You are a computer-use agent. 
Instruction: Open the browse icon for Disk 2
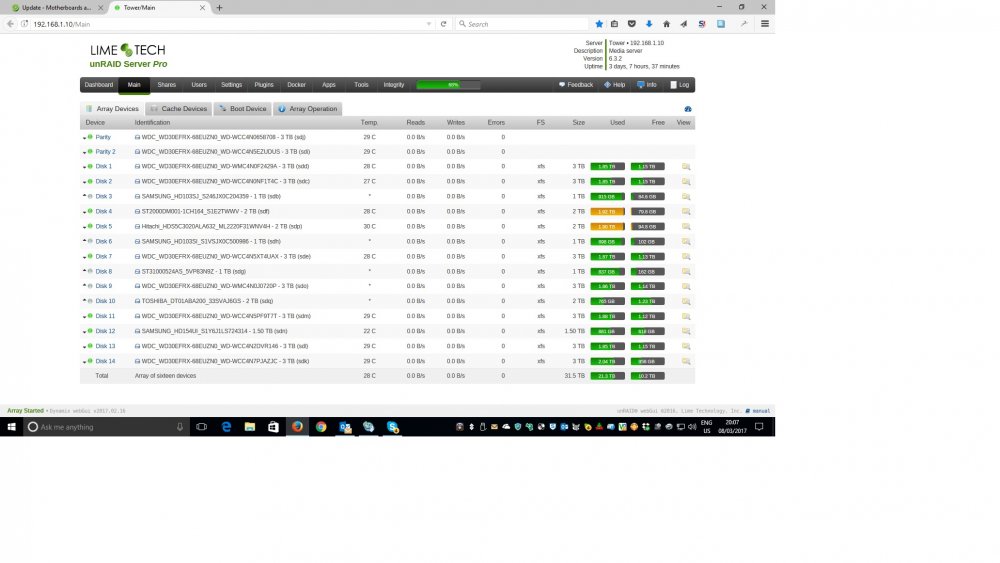click(686, 182)
